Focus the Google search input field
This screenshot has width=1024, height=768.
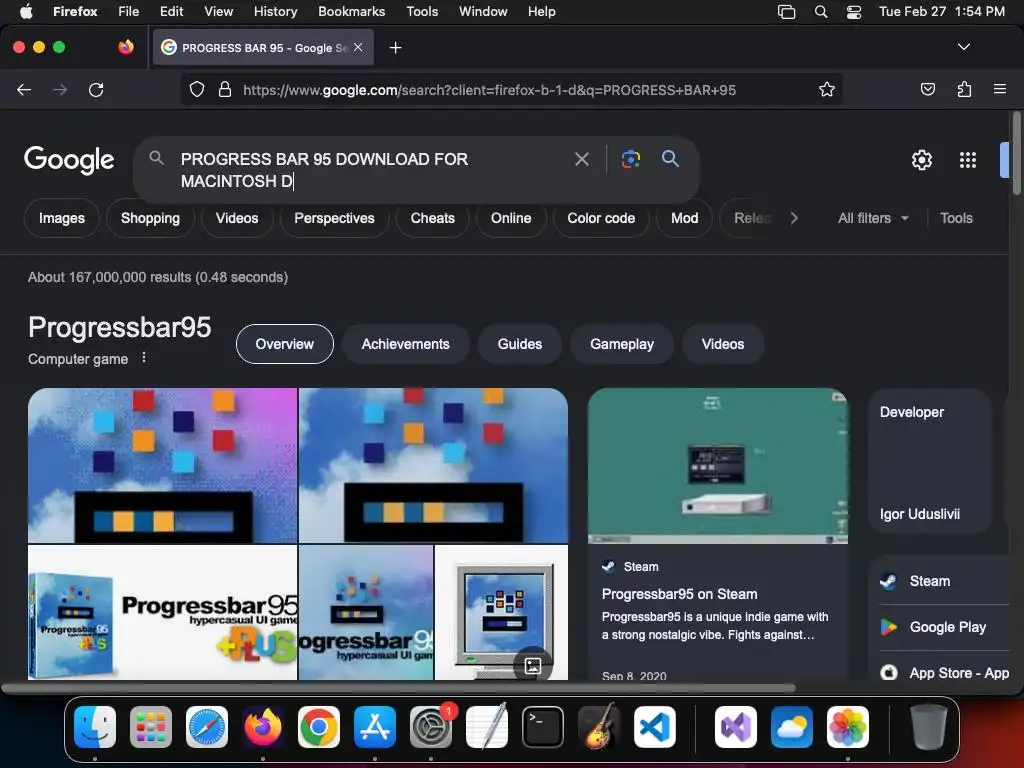pos(372,170)
